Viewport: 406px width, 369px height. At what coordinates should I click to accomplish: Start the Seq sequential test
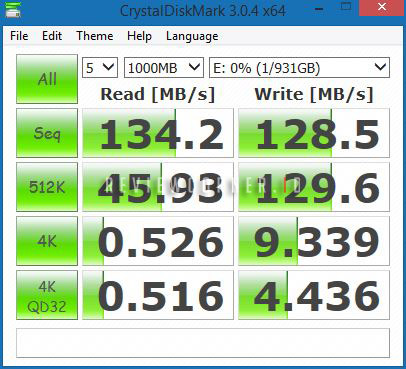[x=47, y=133]
